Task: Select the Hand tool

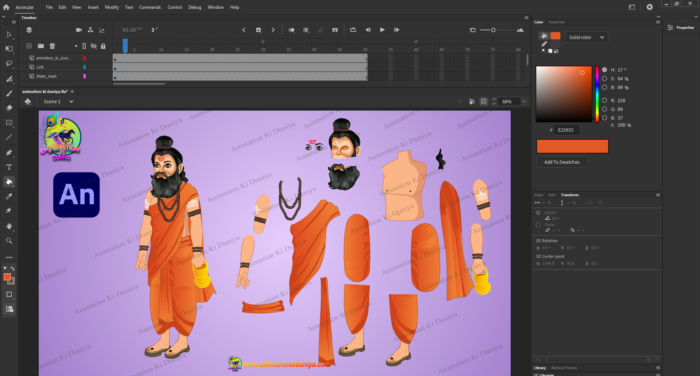Action: click(x=9, y=226)
